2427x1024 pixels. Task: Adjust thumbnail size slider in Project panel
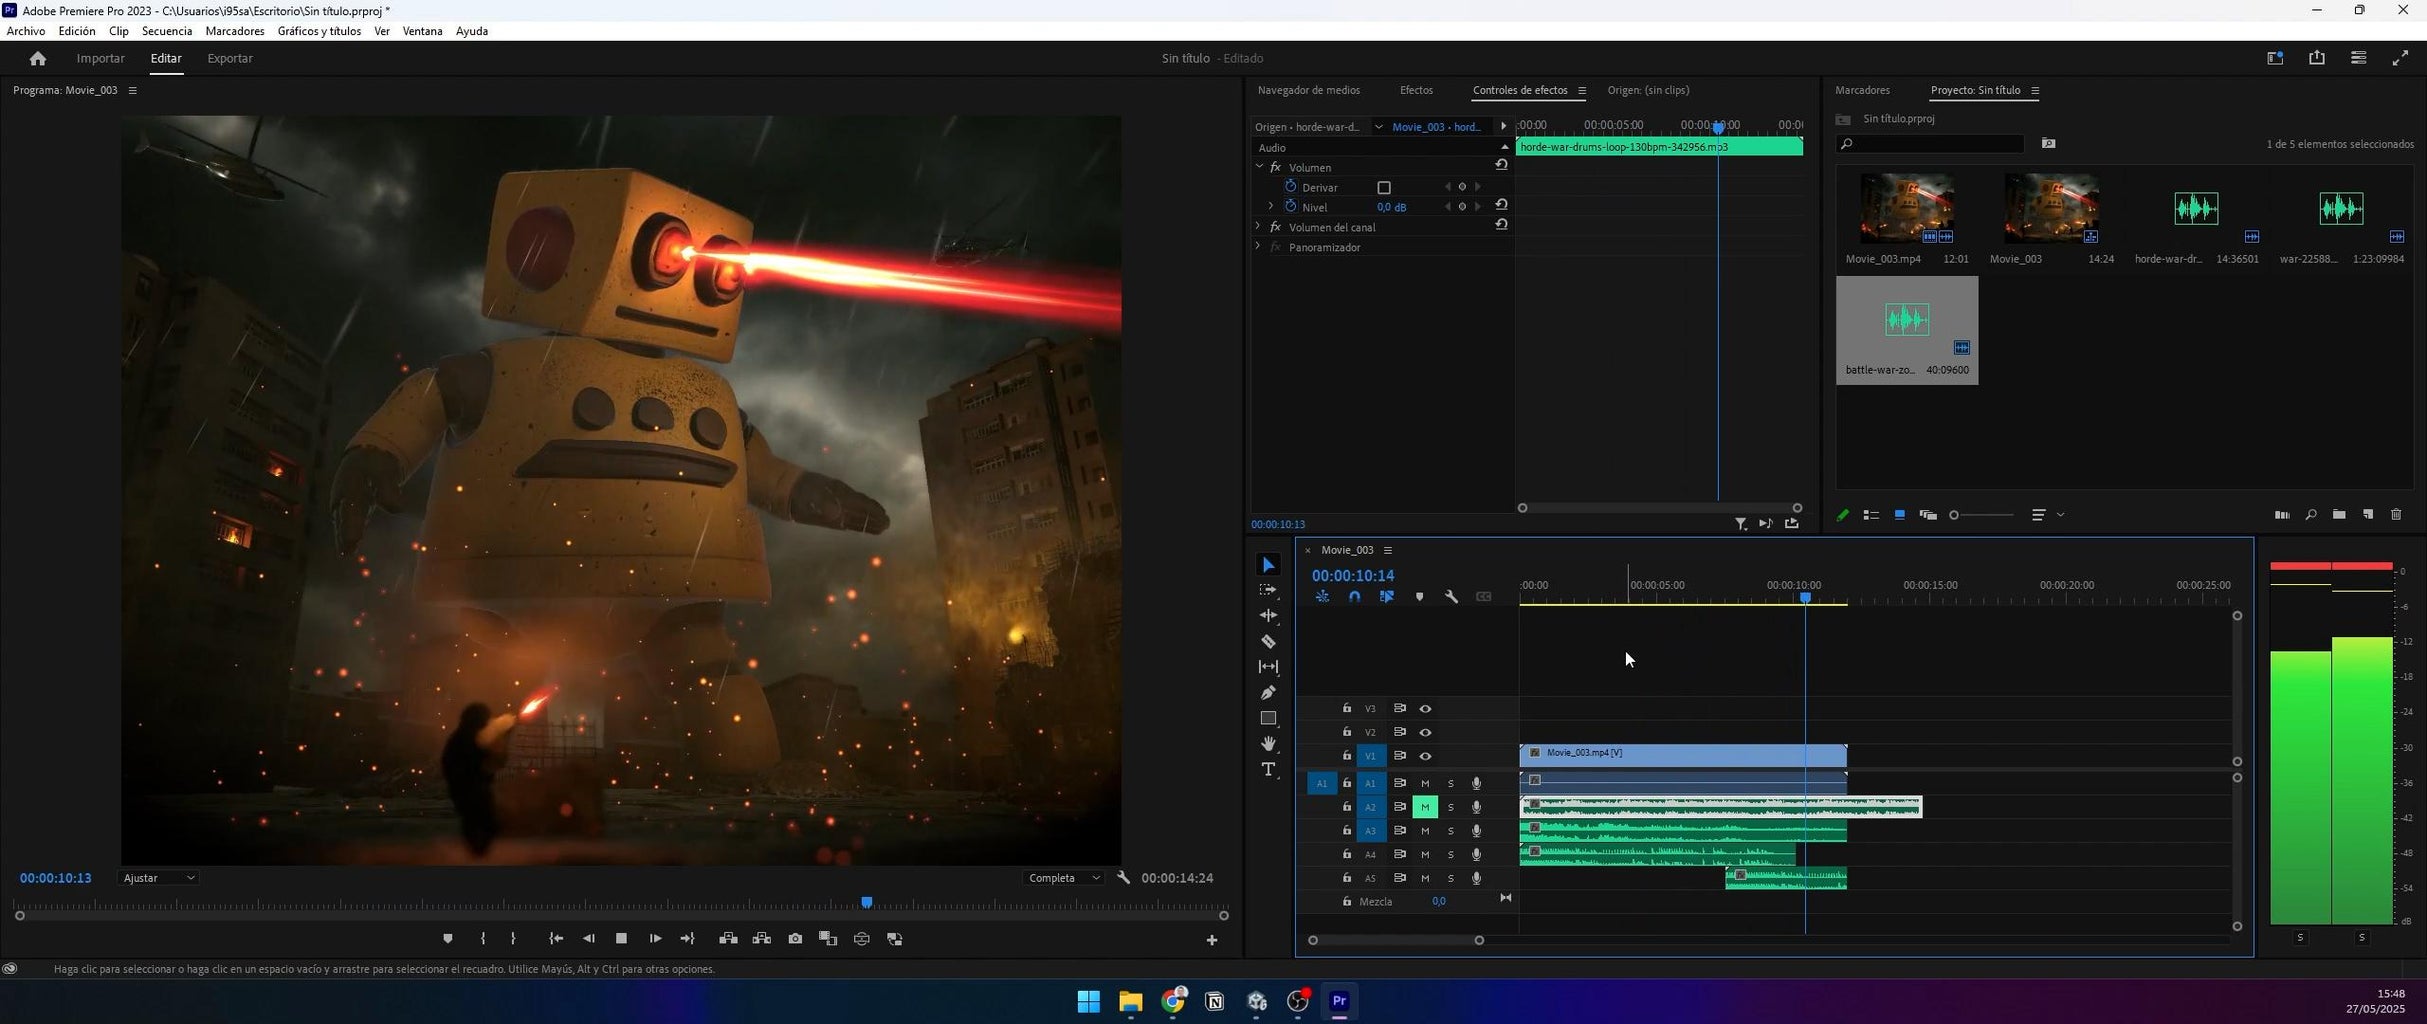1981,515
